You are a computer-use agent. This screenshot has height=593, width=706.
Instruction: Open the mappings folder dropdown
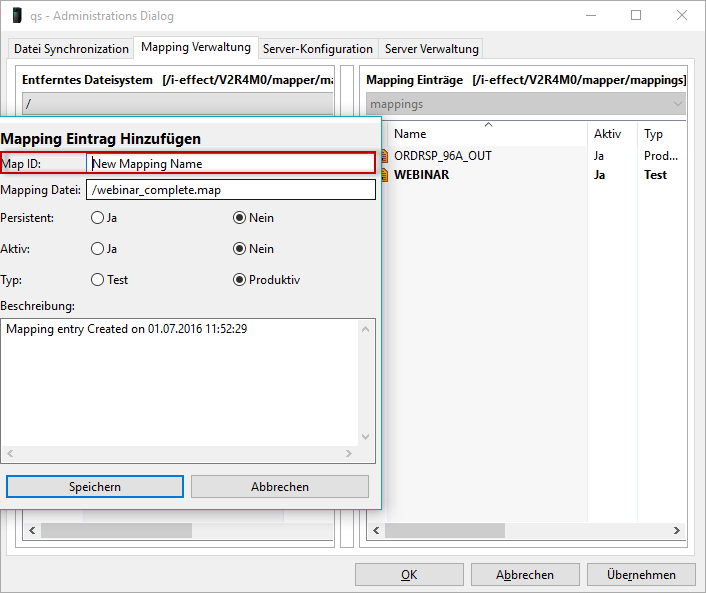coord(677,103)
